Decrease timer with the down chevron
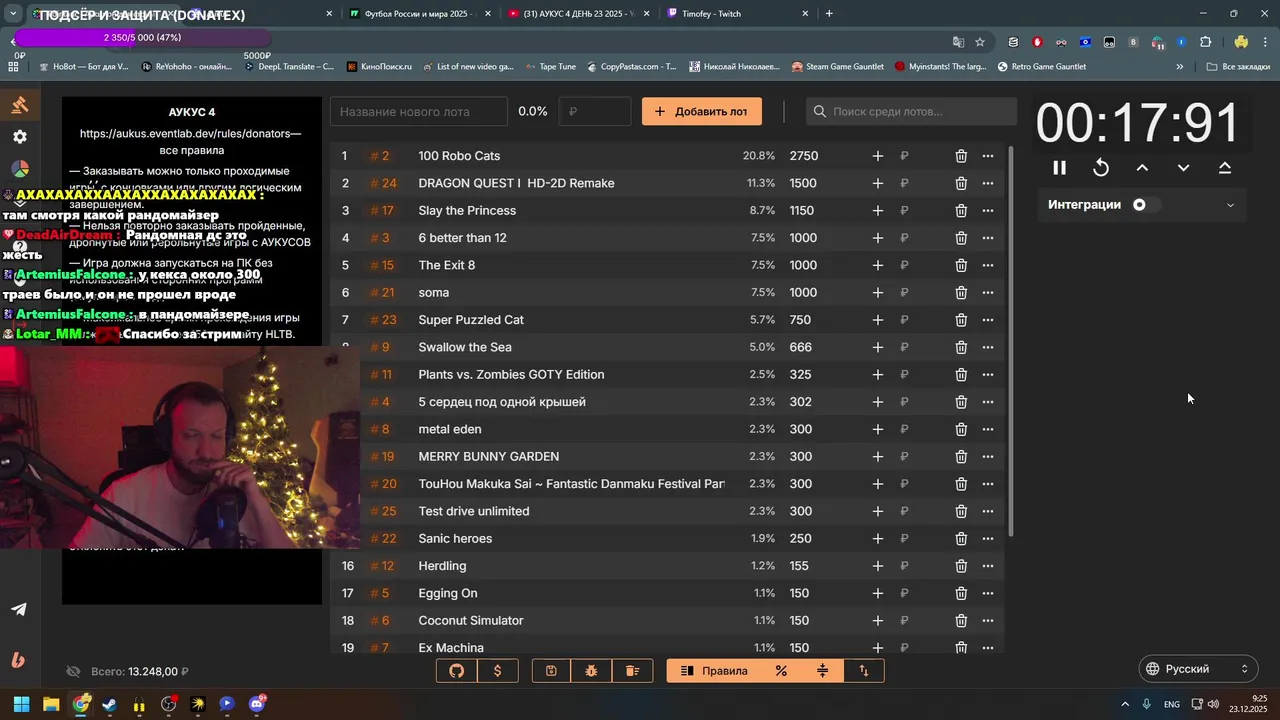 (1183, 168)
